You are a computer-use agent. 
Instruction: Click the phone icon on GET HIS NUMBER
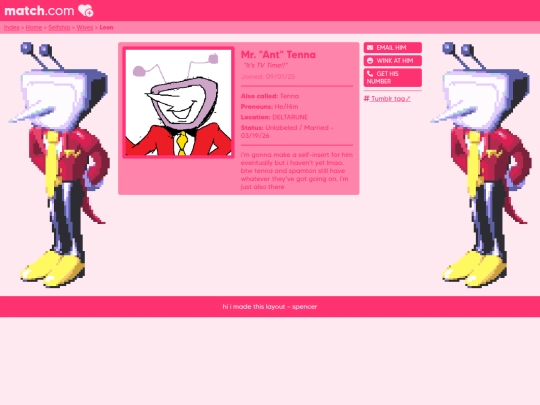click(370, 73)
